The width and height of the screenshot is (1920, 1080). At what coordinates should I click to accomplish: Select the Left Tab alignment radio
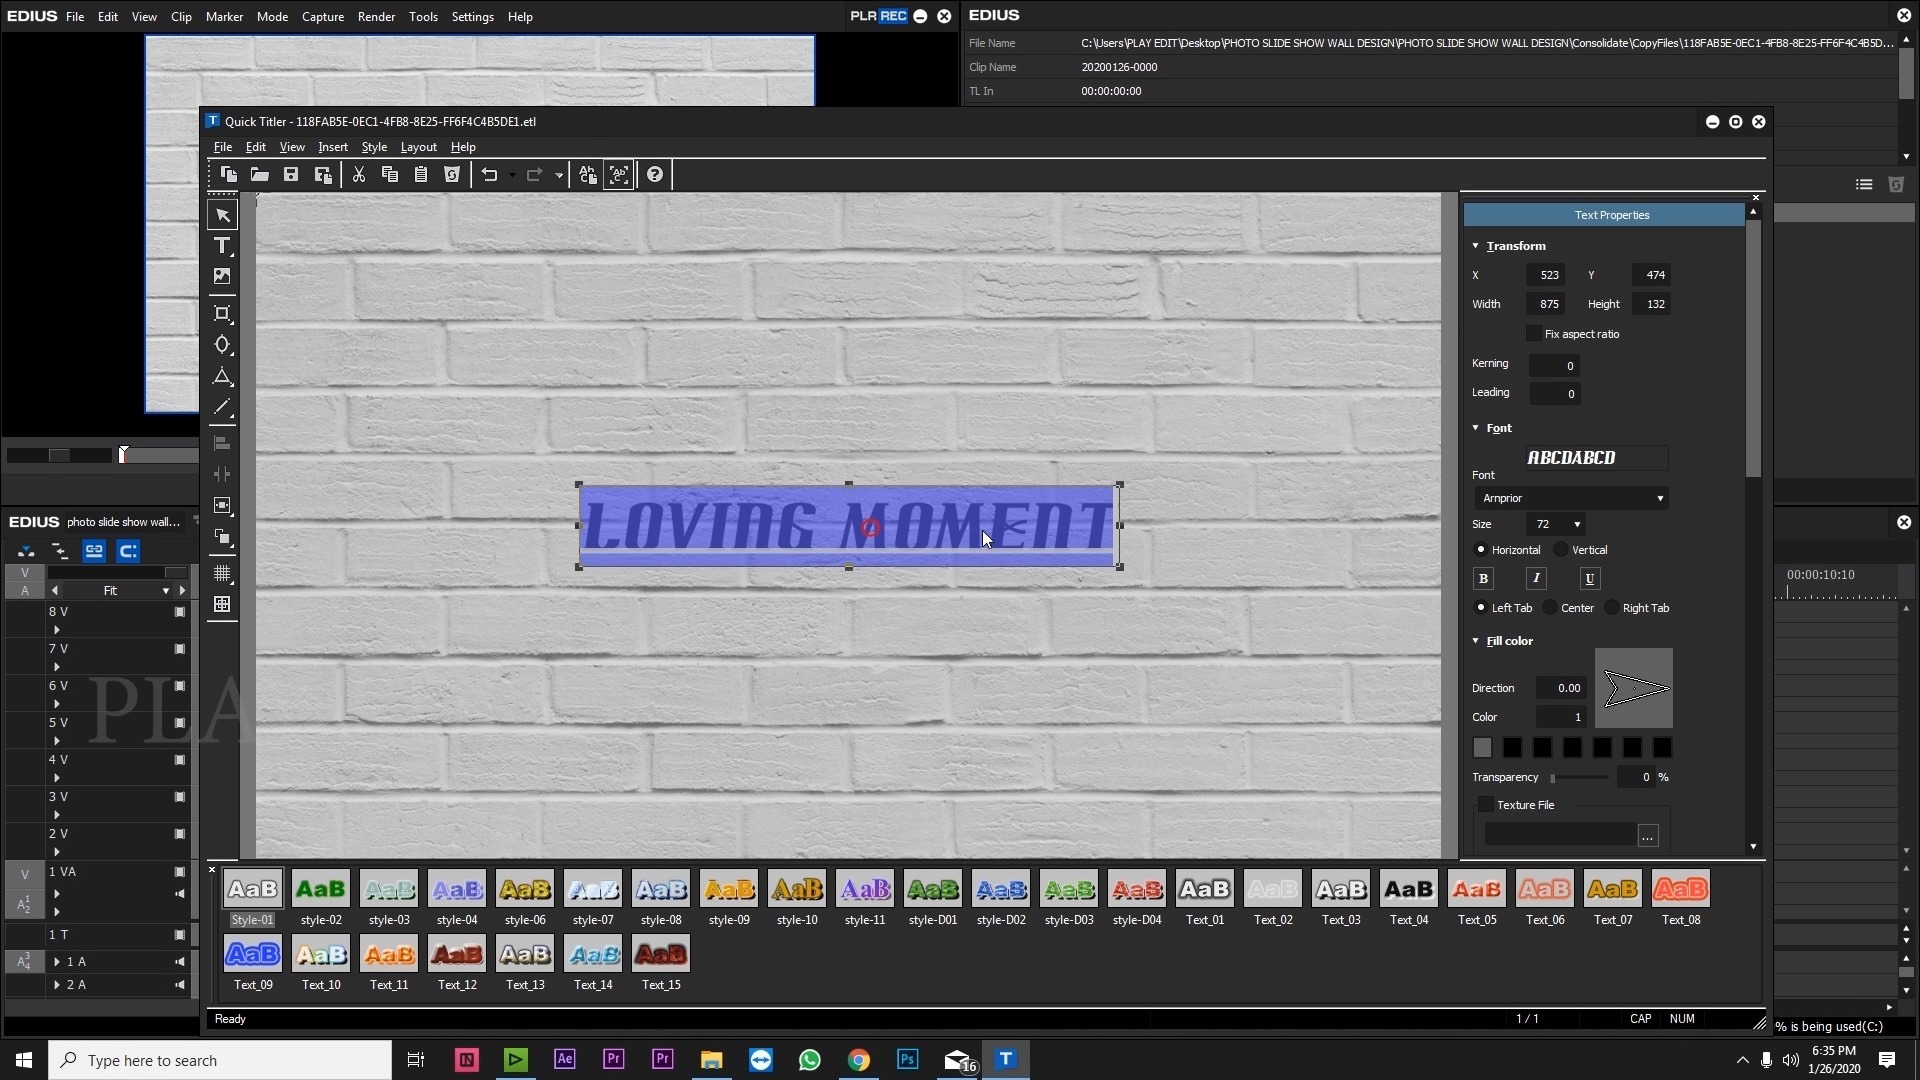point(1481,608)
